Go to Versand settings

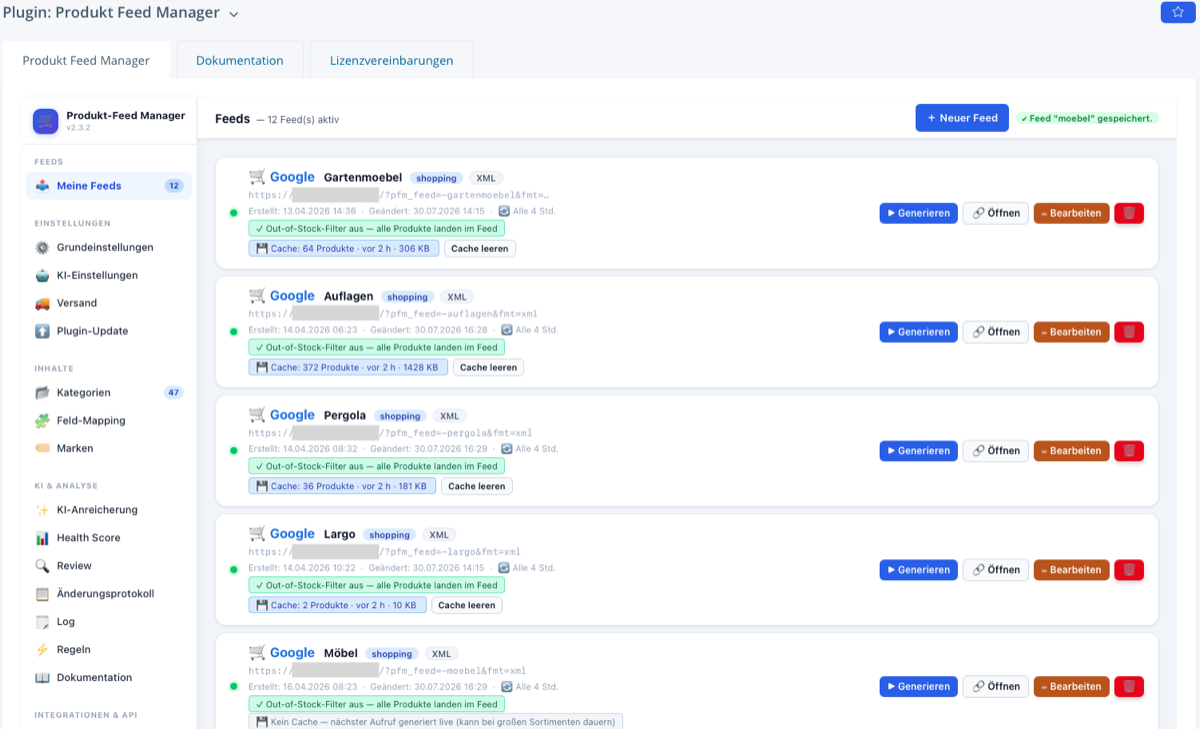tap(109, 303)
